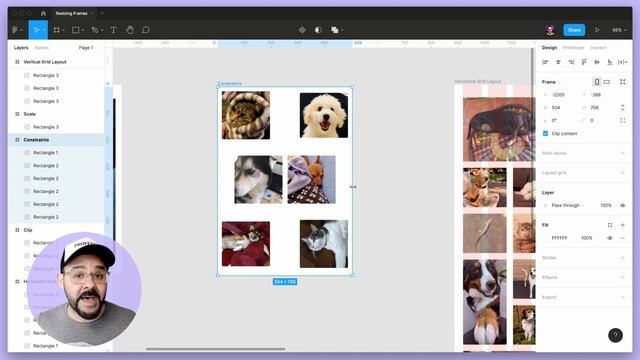
Task: Open the distribute spacing dropdown
Action: pos(622,62)
